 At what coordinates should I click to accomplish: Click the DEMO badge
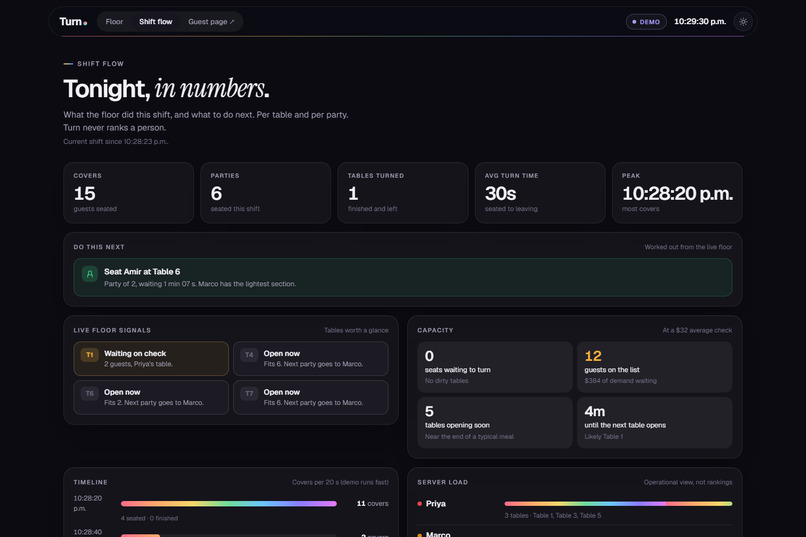[x=646, y=22]
